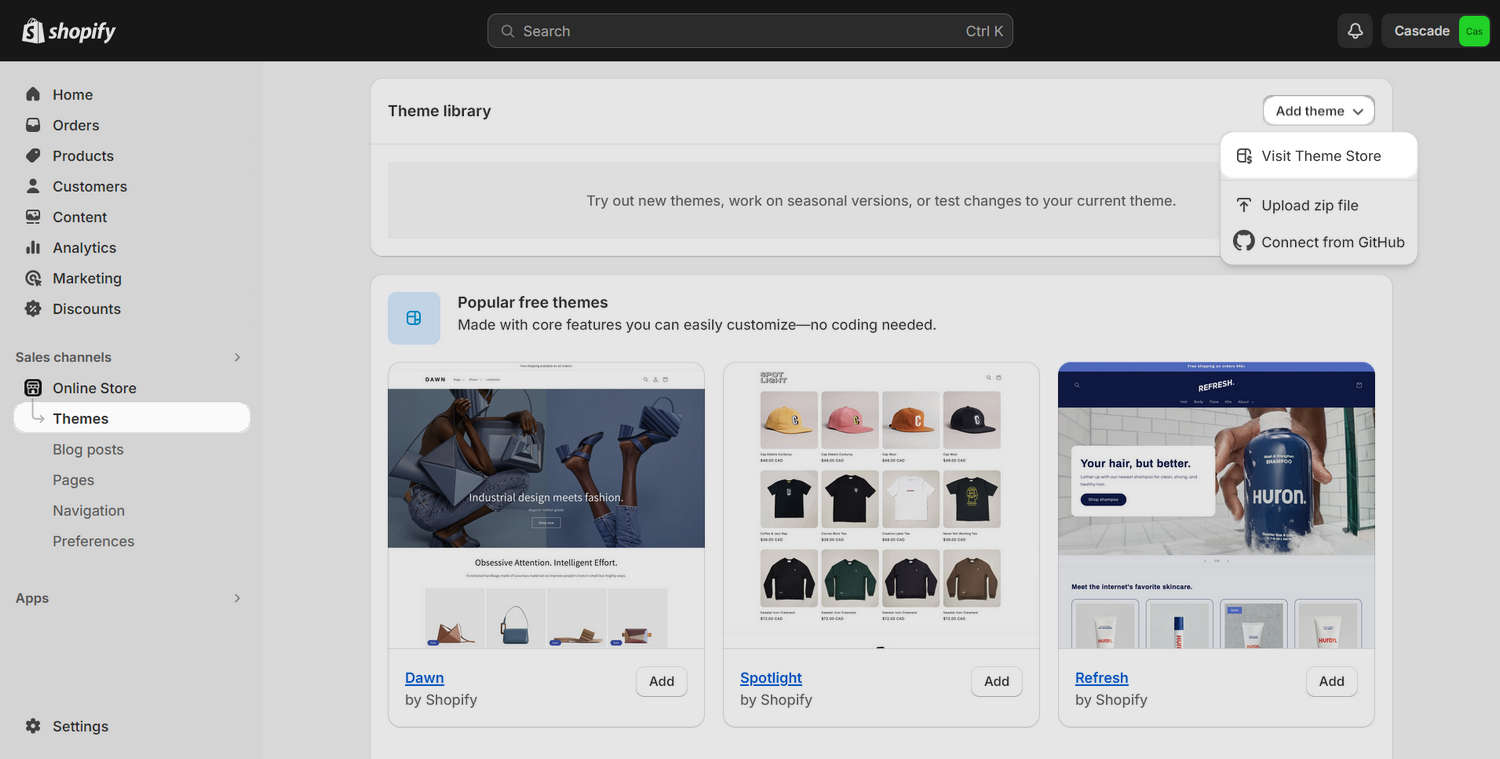
Task: Click the Customers person icon
Action: click(x=33, y=186)
